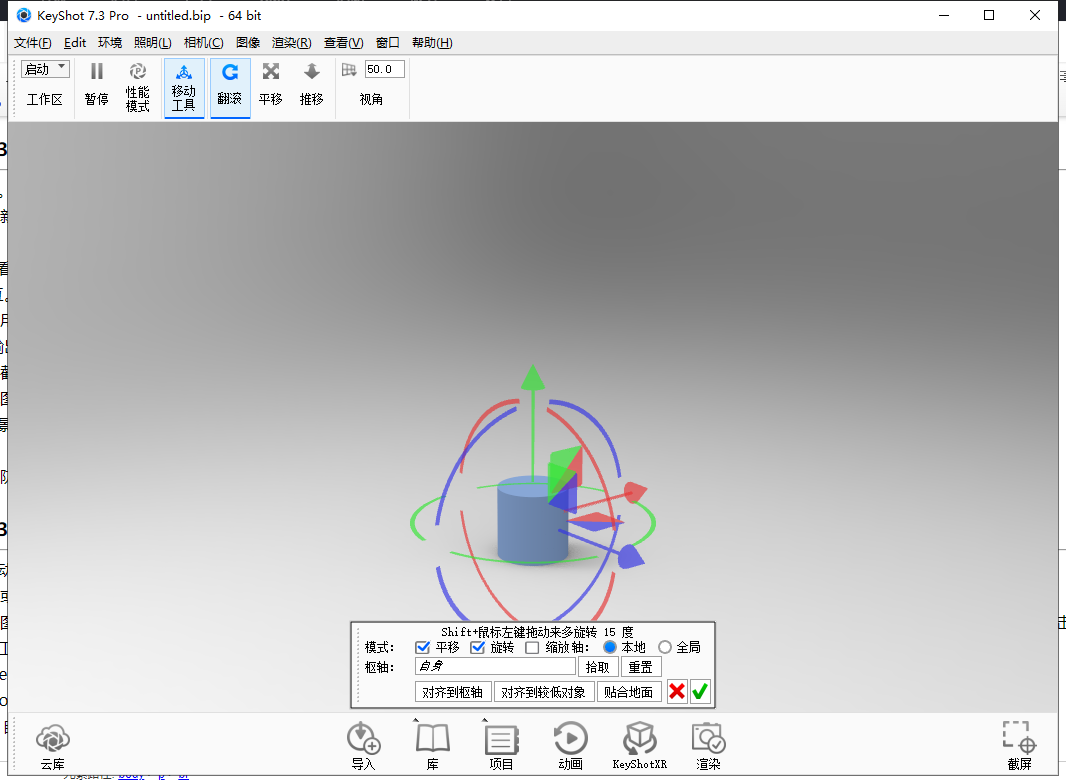1066x783 pixels.
Task: Toggle the 平移 translate checkbox
Action: [422, 647]
